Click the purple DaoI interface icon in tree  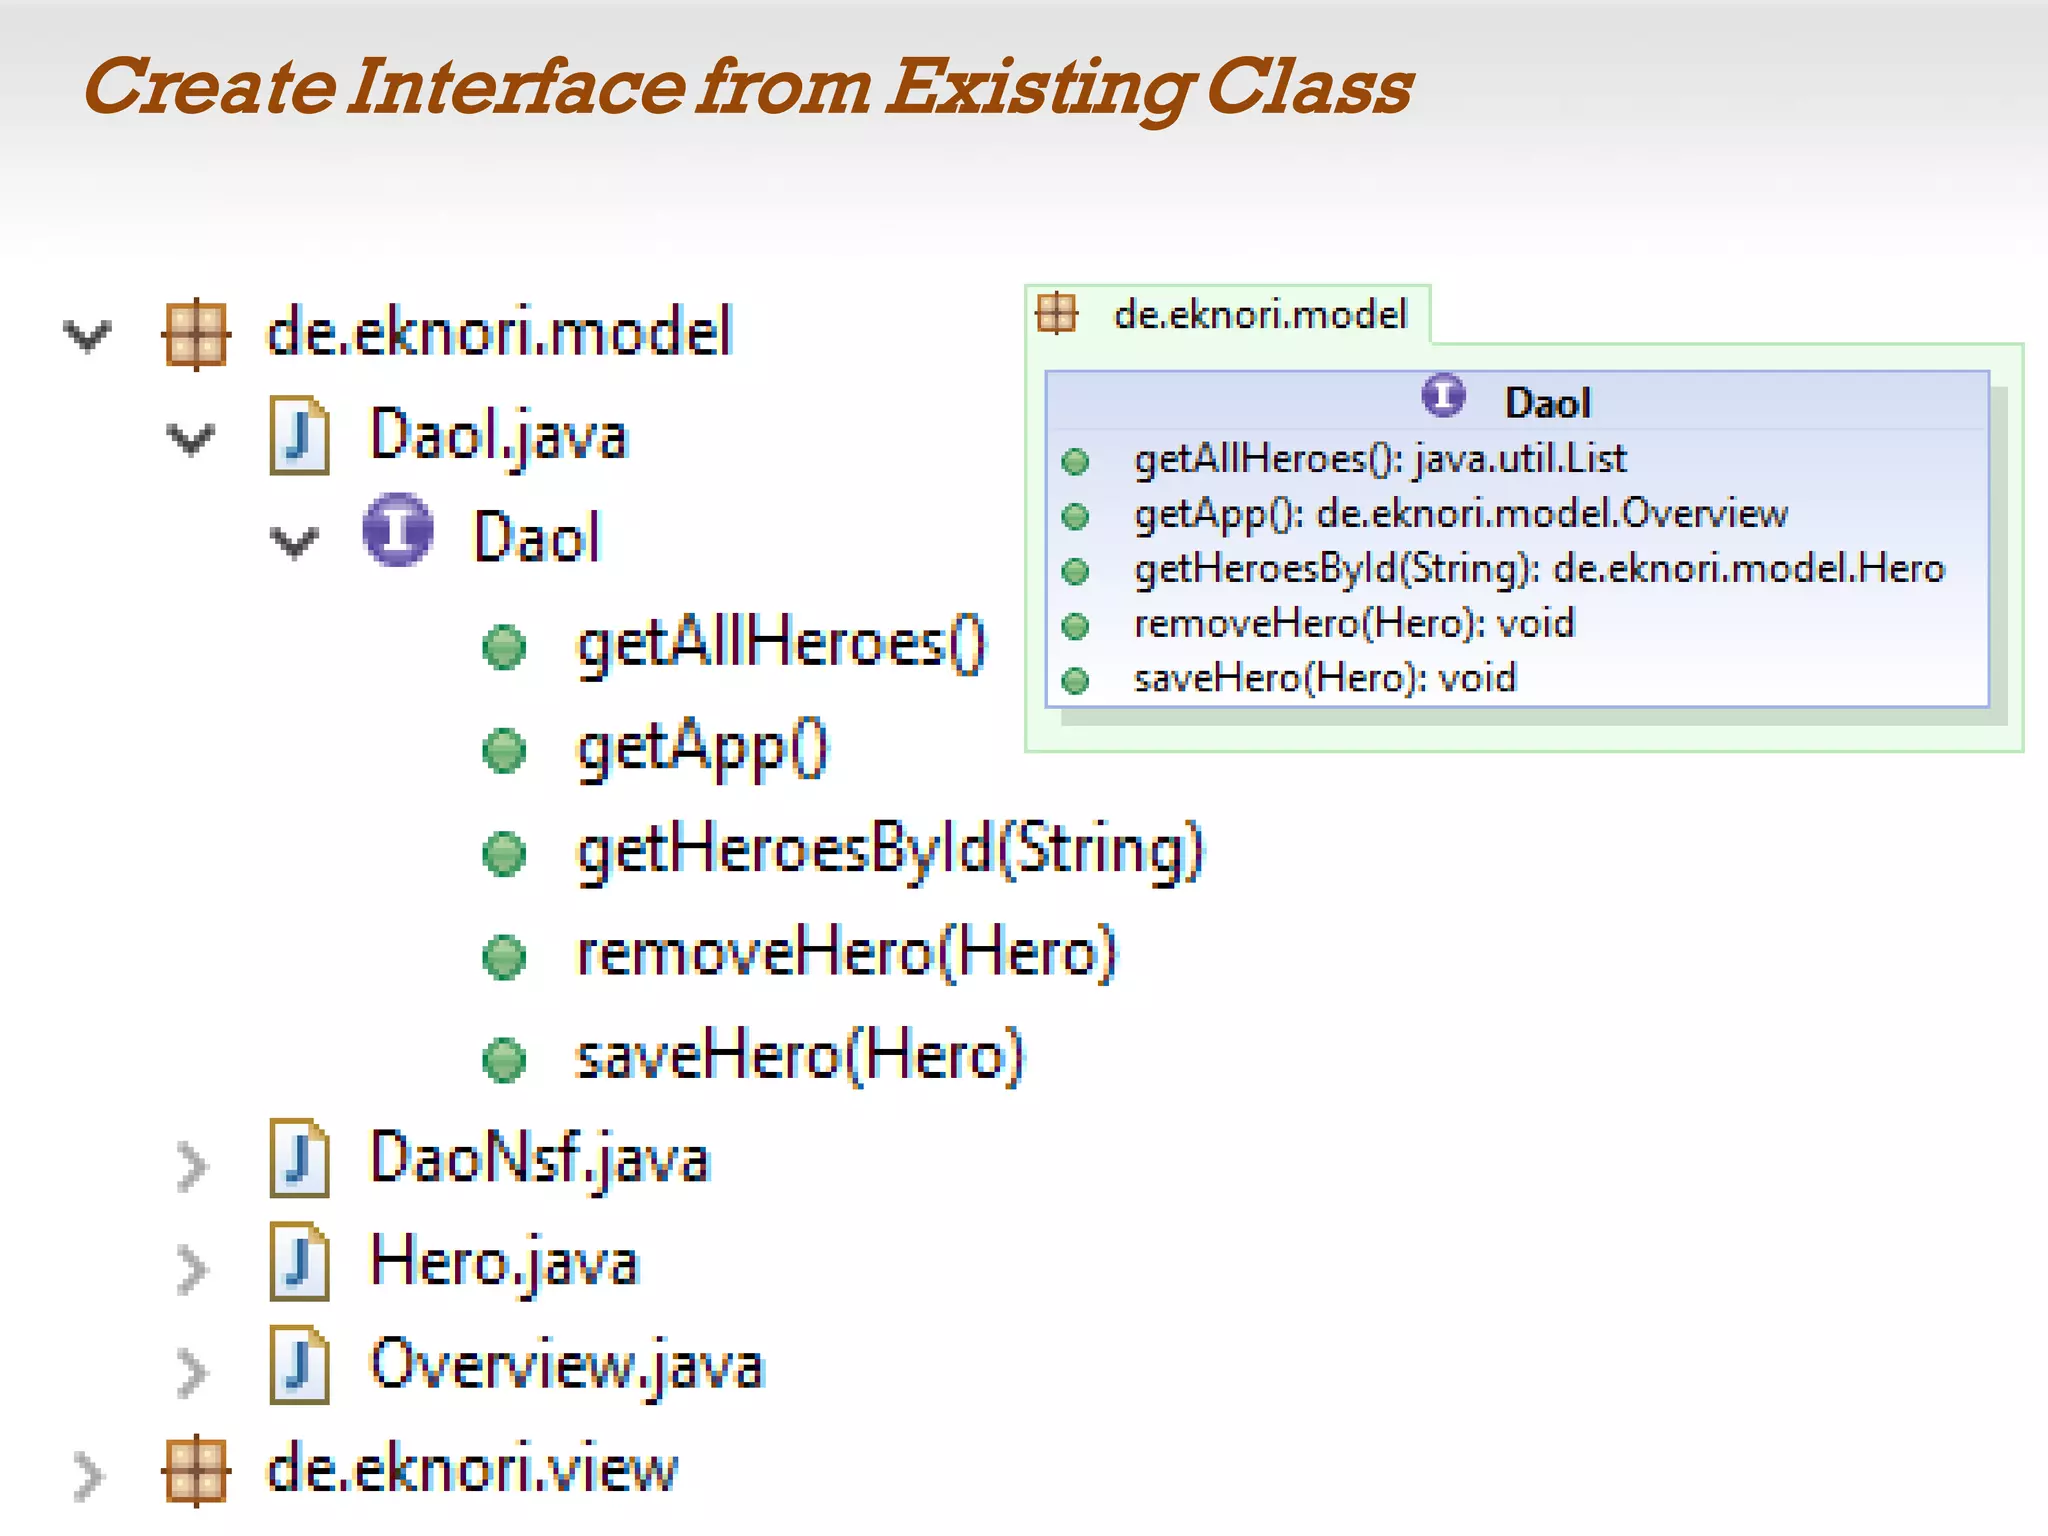[397, 531]
